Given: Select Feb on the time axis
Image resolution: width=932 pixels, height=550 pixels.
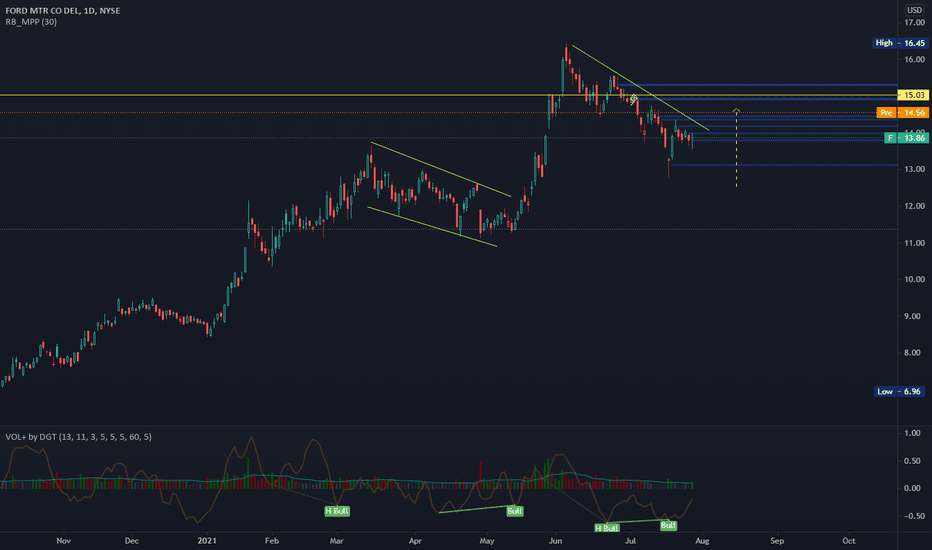Looking at the screenshot, I should click(x=272, y=541).
